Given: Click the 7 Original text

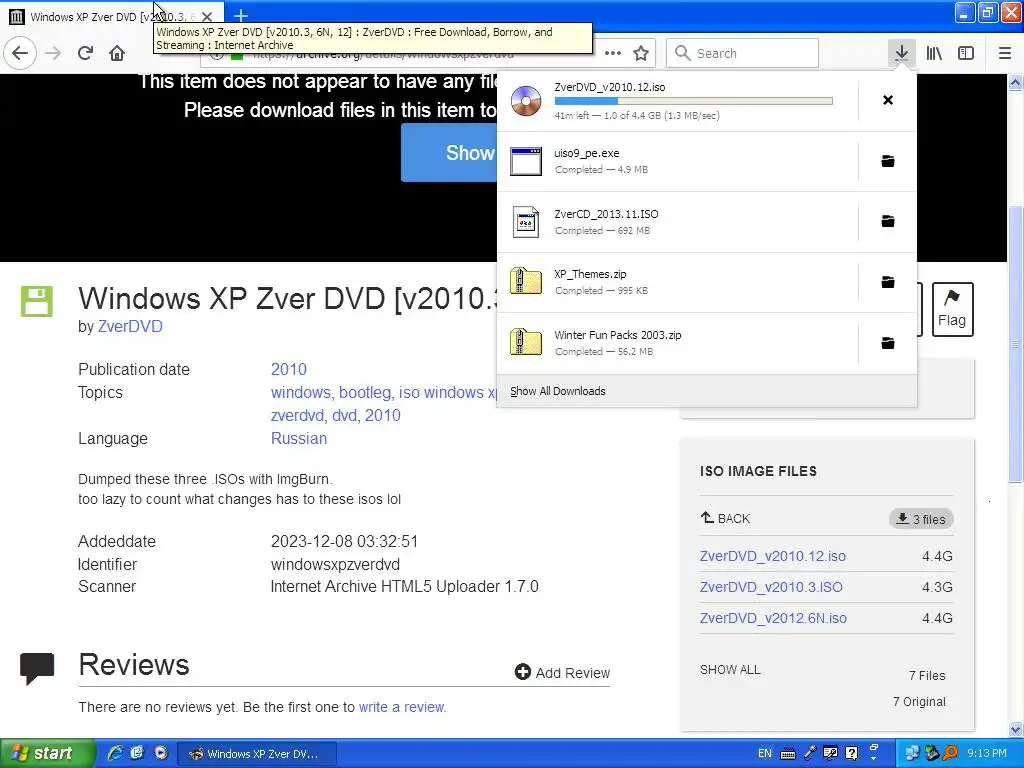Looking at the screenshot, I should (920, 701).
